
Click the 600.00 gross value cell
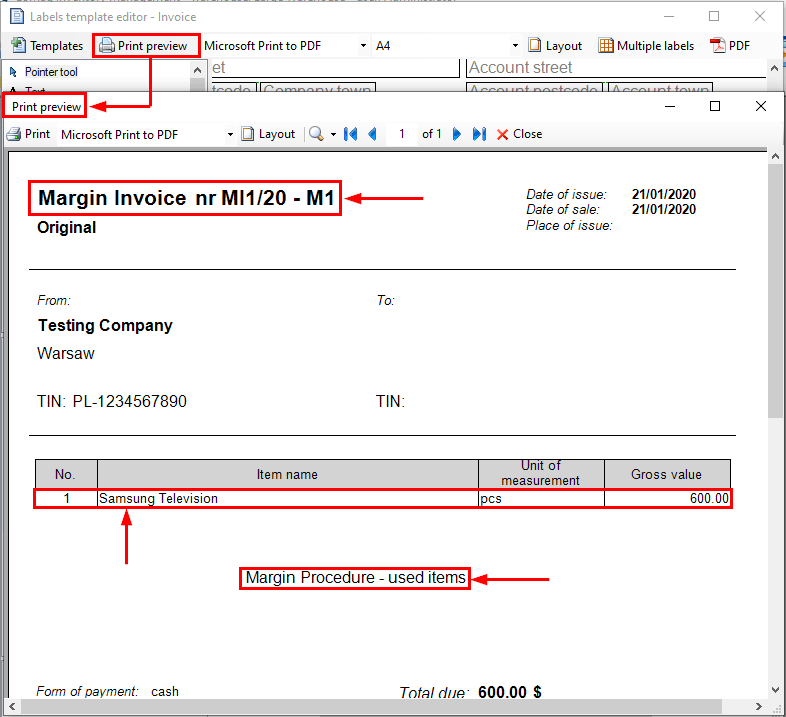click(x=667, y=498)
